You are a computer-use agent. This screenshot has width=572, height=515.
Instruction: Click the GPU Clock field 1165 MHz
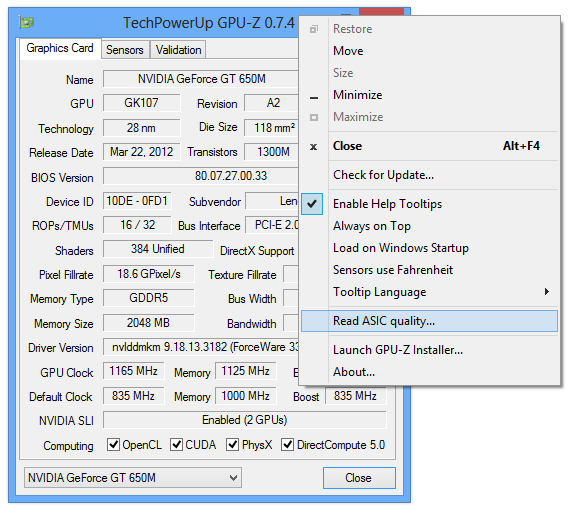pyautogui.click(x=134, y=371)
